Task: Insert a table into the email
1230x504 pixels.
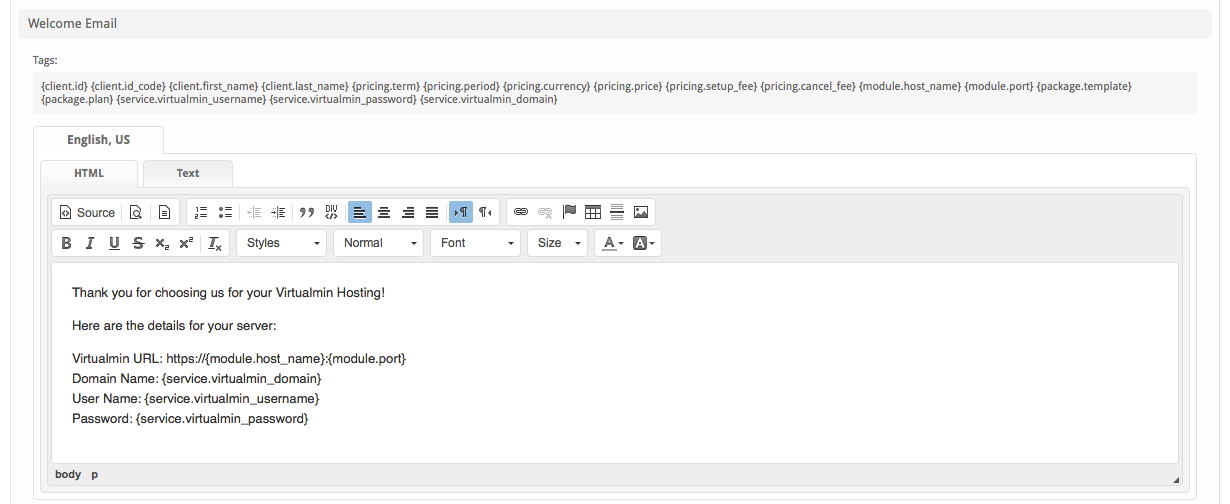Action: [x=593, y=212]
